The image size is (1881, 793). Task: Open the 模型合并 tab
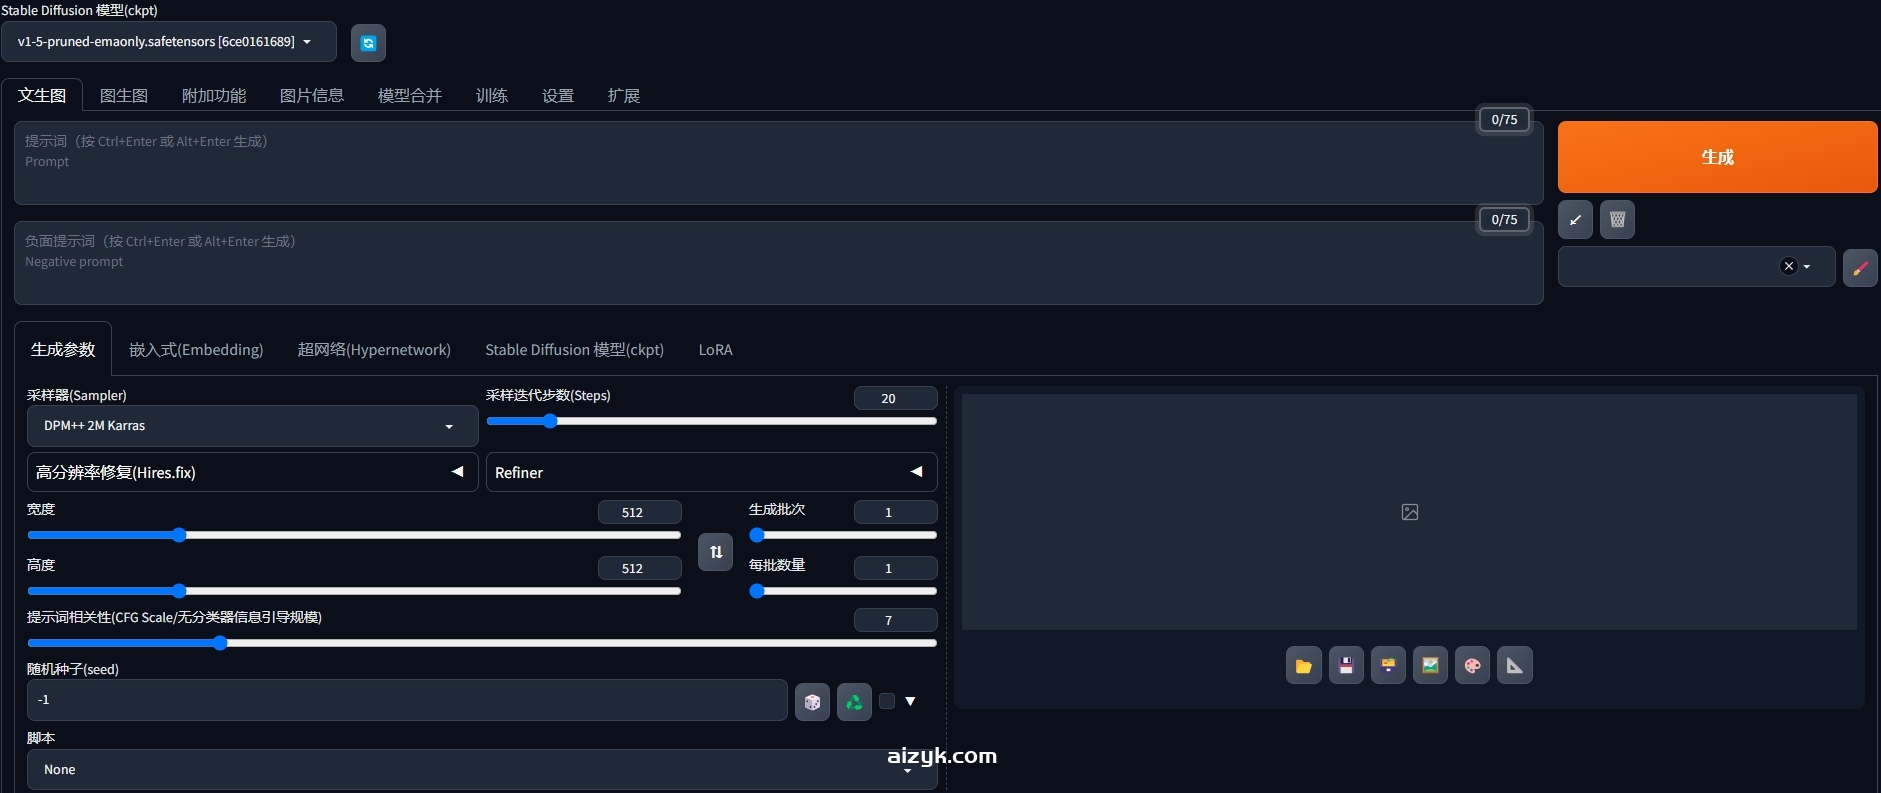410,95
